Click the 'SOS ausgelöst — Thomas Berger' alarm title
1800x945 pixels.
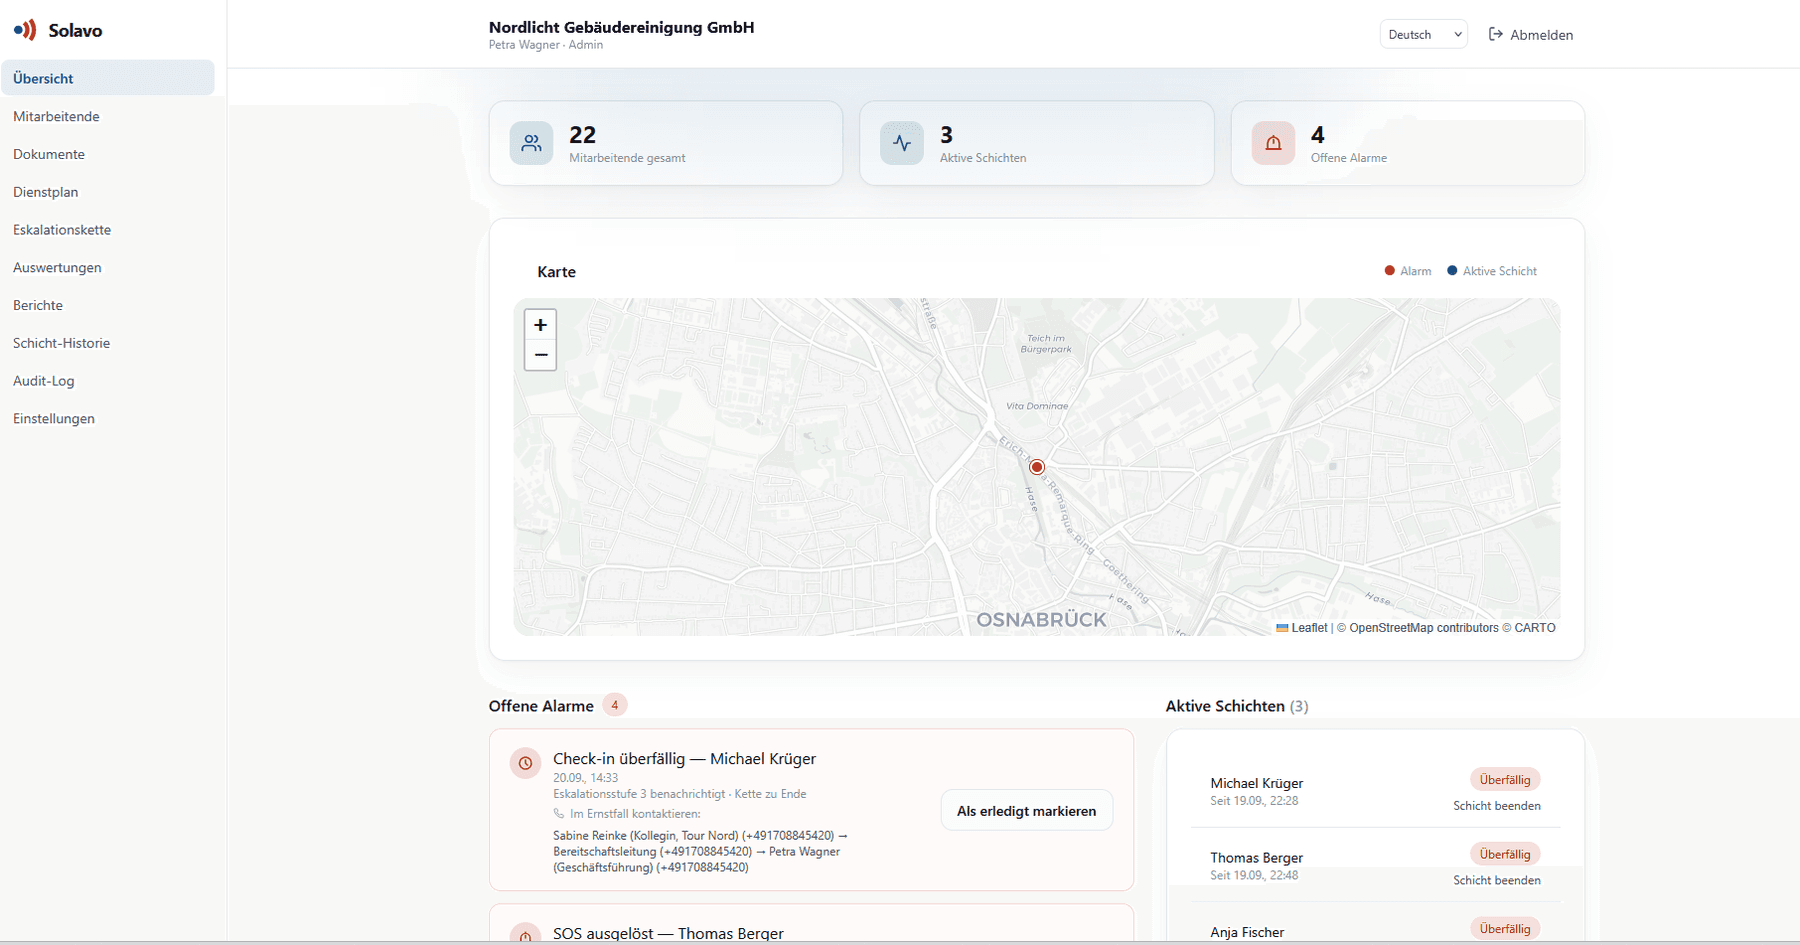[x=668, y=933]
